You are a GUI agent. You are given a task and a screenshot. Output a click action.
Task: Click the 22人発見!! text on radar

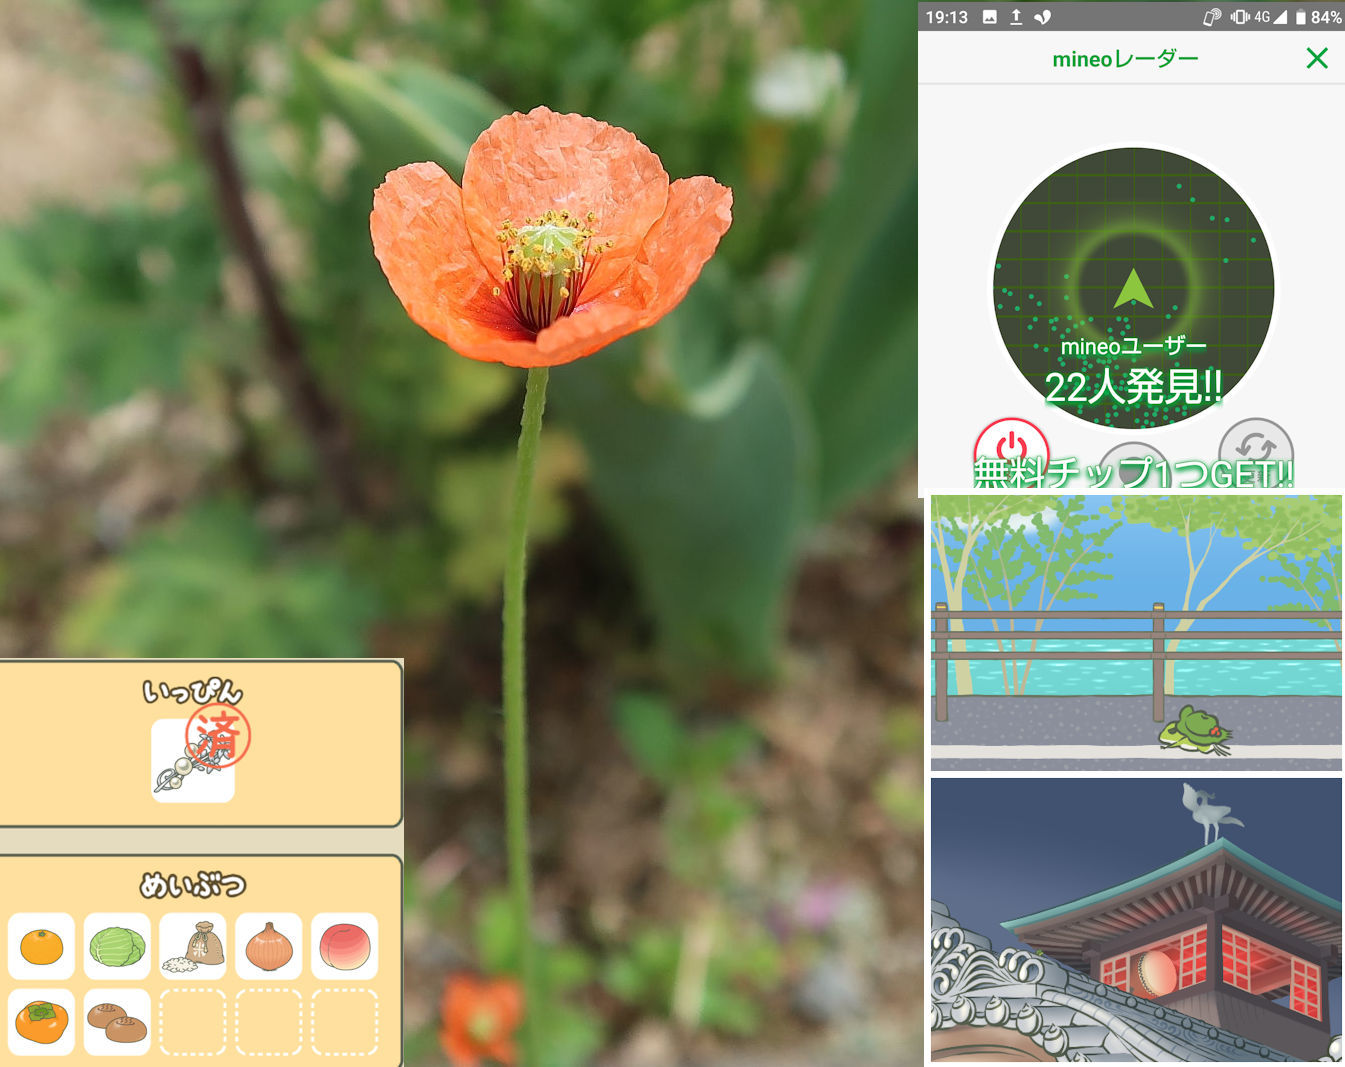[x=1133, y=387]
